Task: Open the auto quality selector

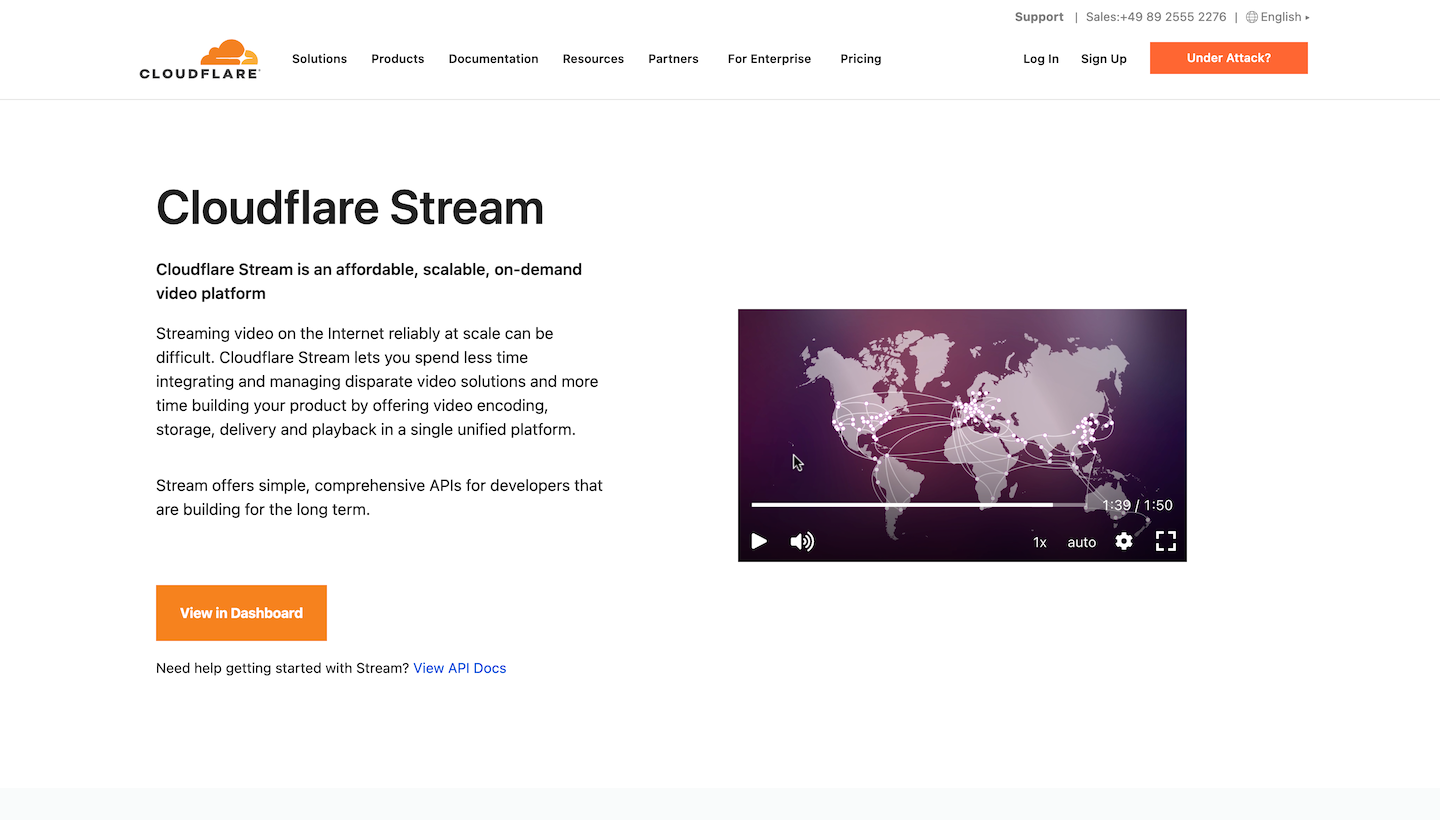Action: (1081, 542)
